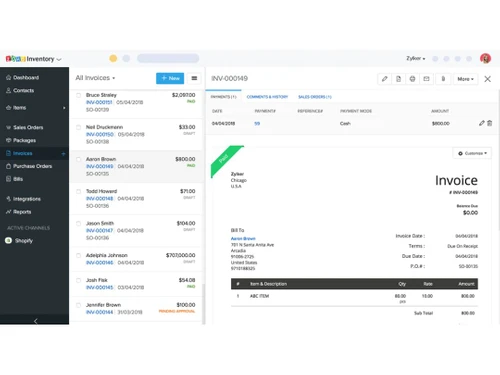This screenshot has height=375, width=500.
Task: Open Integrations in the sidebar
Action: tap(23, 199)
